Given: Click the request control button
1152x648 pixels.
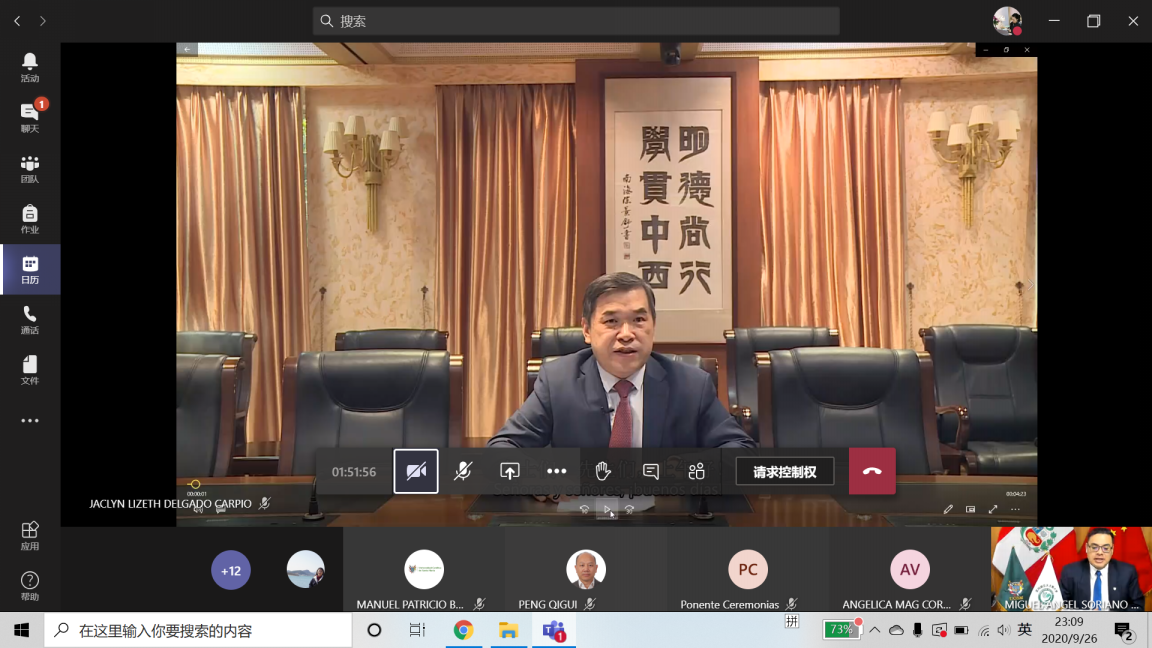Looking at the screenshot, I should 785,472.
